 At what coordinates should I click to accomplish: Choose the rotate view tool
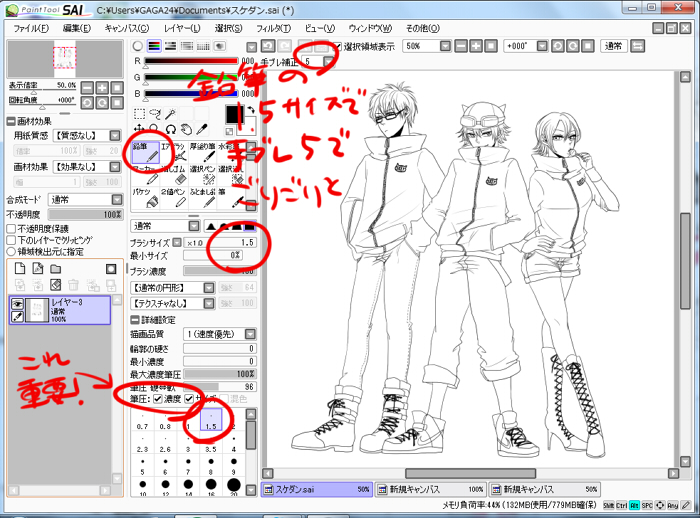[171, 130]
